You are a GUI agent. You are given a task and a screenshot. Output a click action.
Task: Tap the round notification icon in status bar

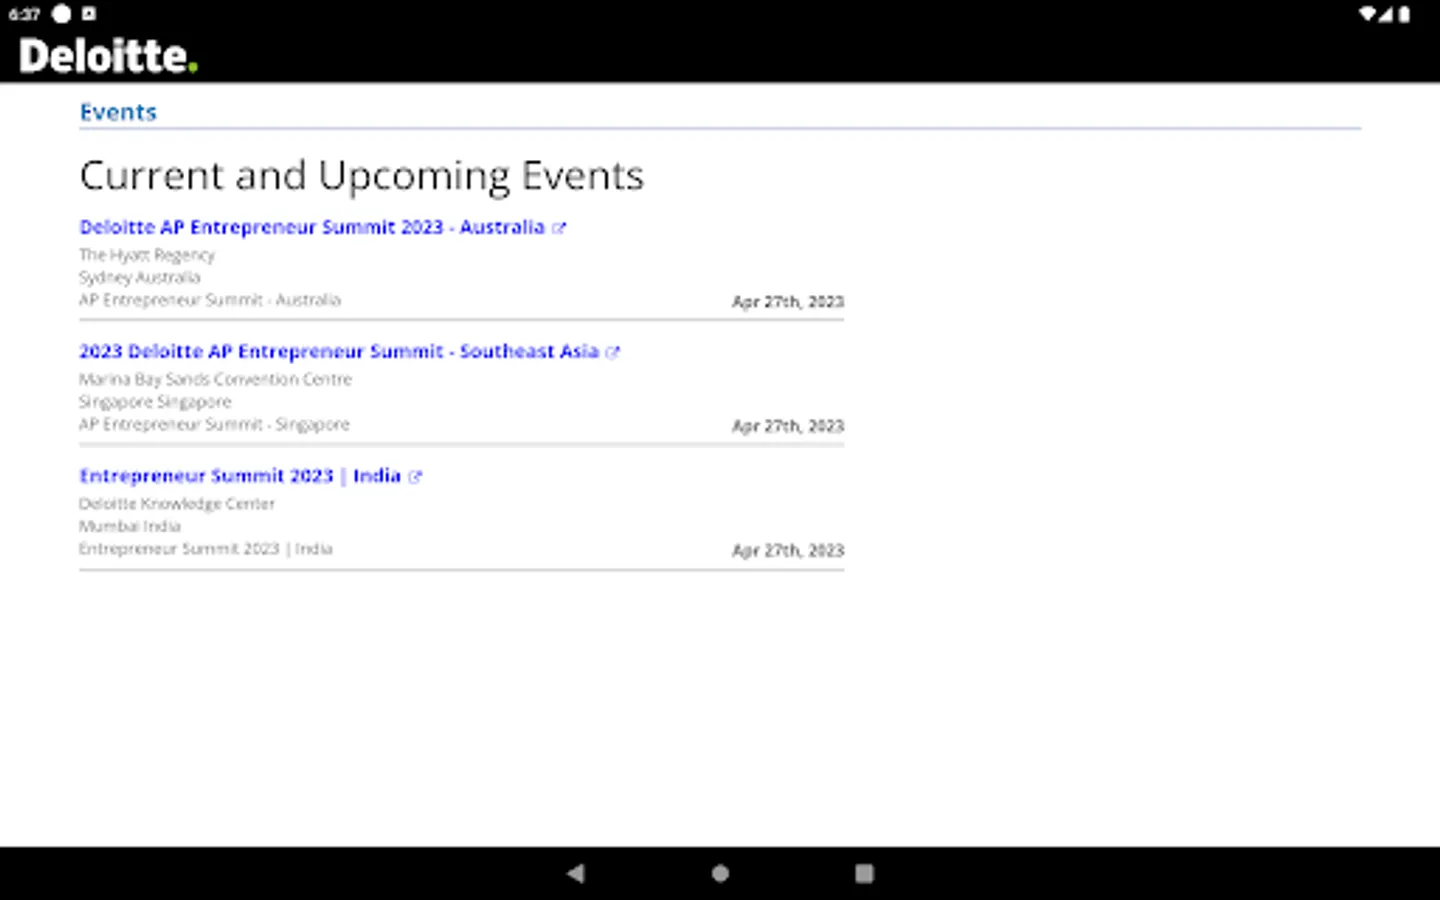tap(62, 14)
